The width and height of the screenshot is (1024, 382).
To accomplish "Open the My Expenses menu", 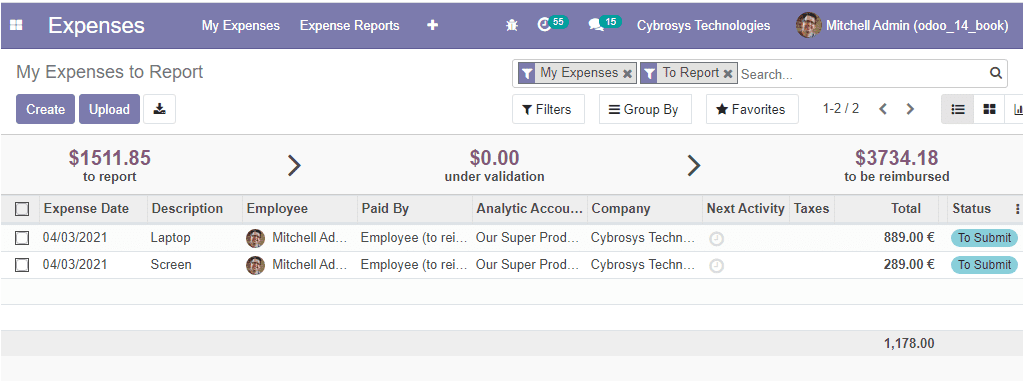I will point(240,25).
